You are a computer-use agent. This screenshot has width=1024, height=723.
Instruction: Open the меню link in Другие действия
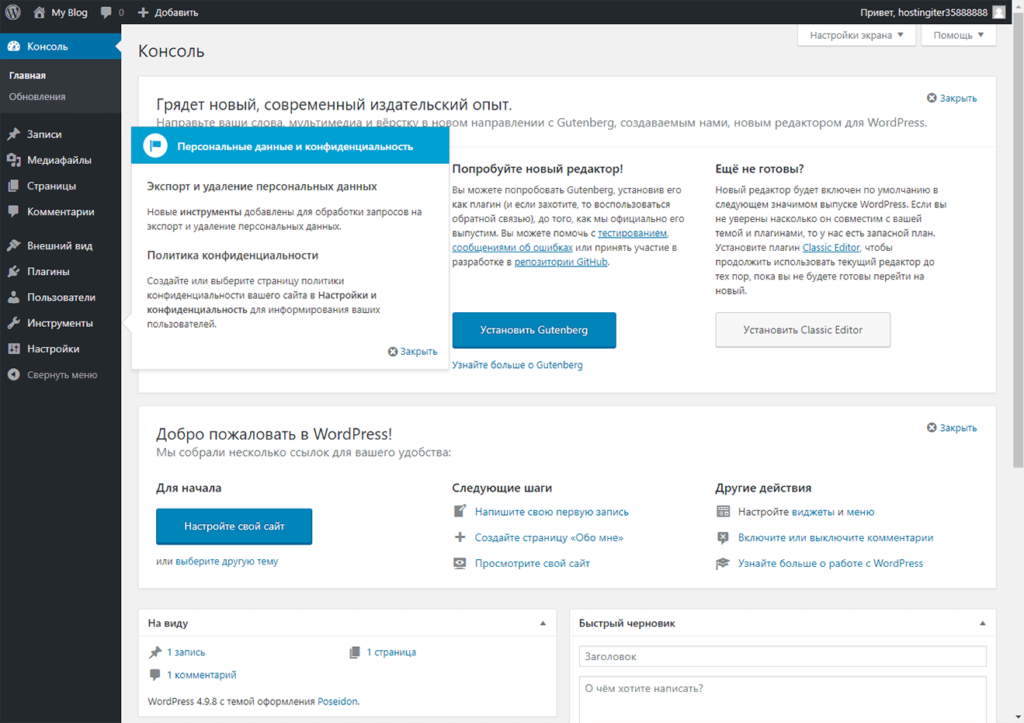coord(860,512)
